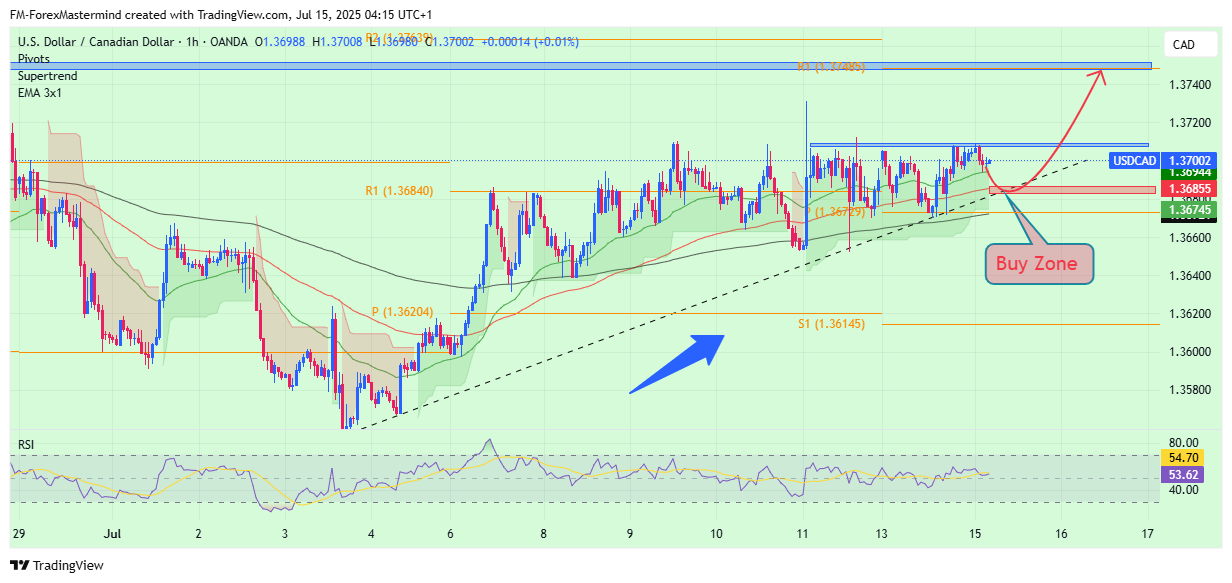This screenshot has width=1232, height=583.
Task: Click the 13 date label on time axis
Action: tap(882, 533)
